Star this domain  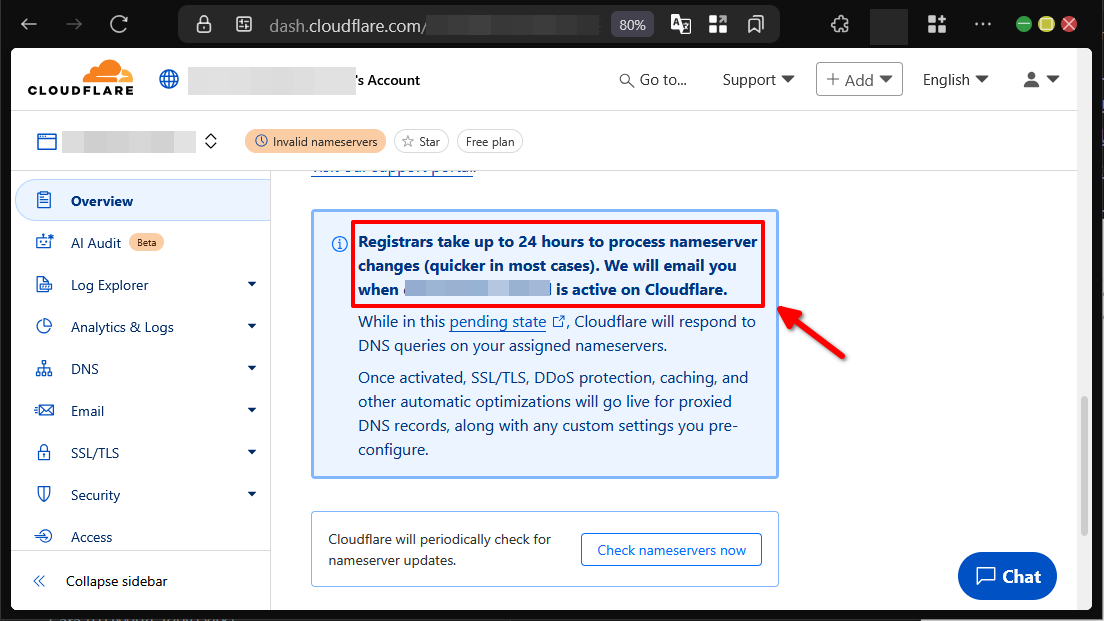click(421, 142)
